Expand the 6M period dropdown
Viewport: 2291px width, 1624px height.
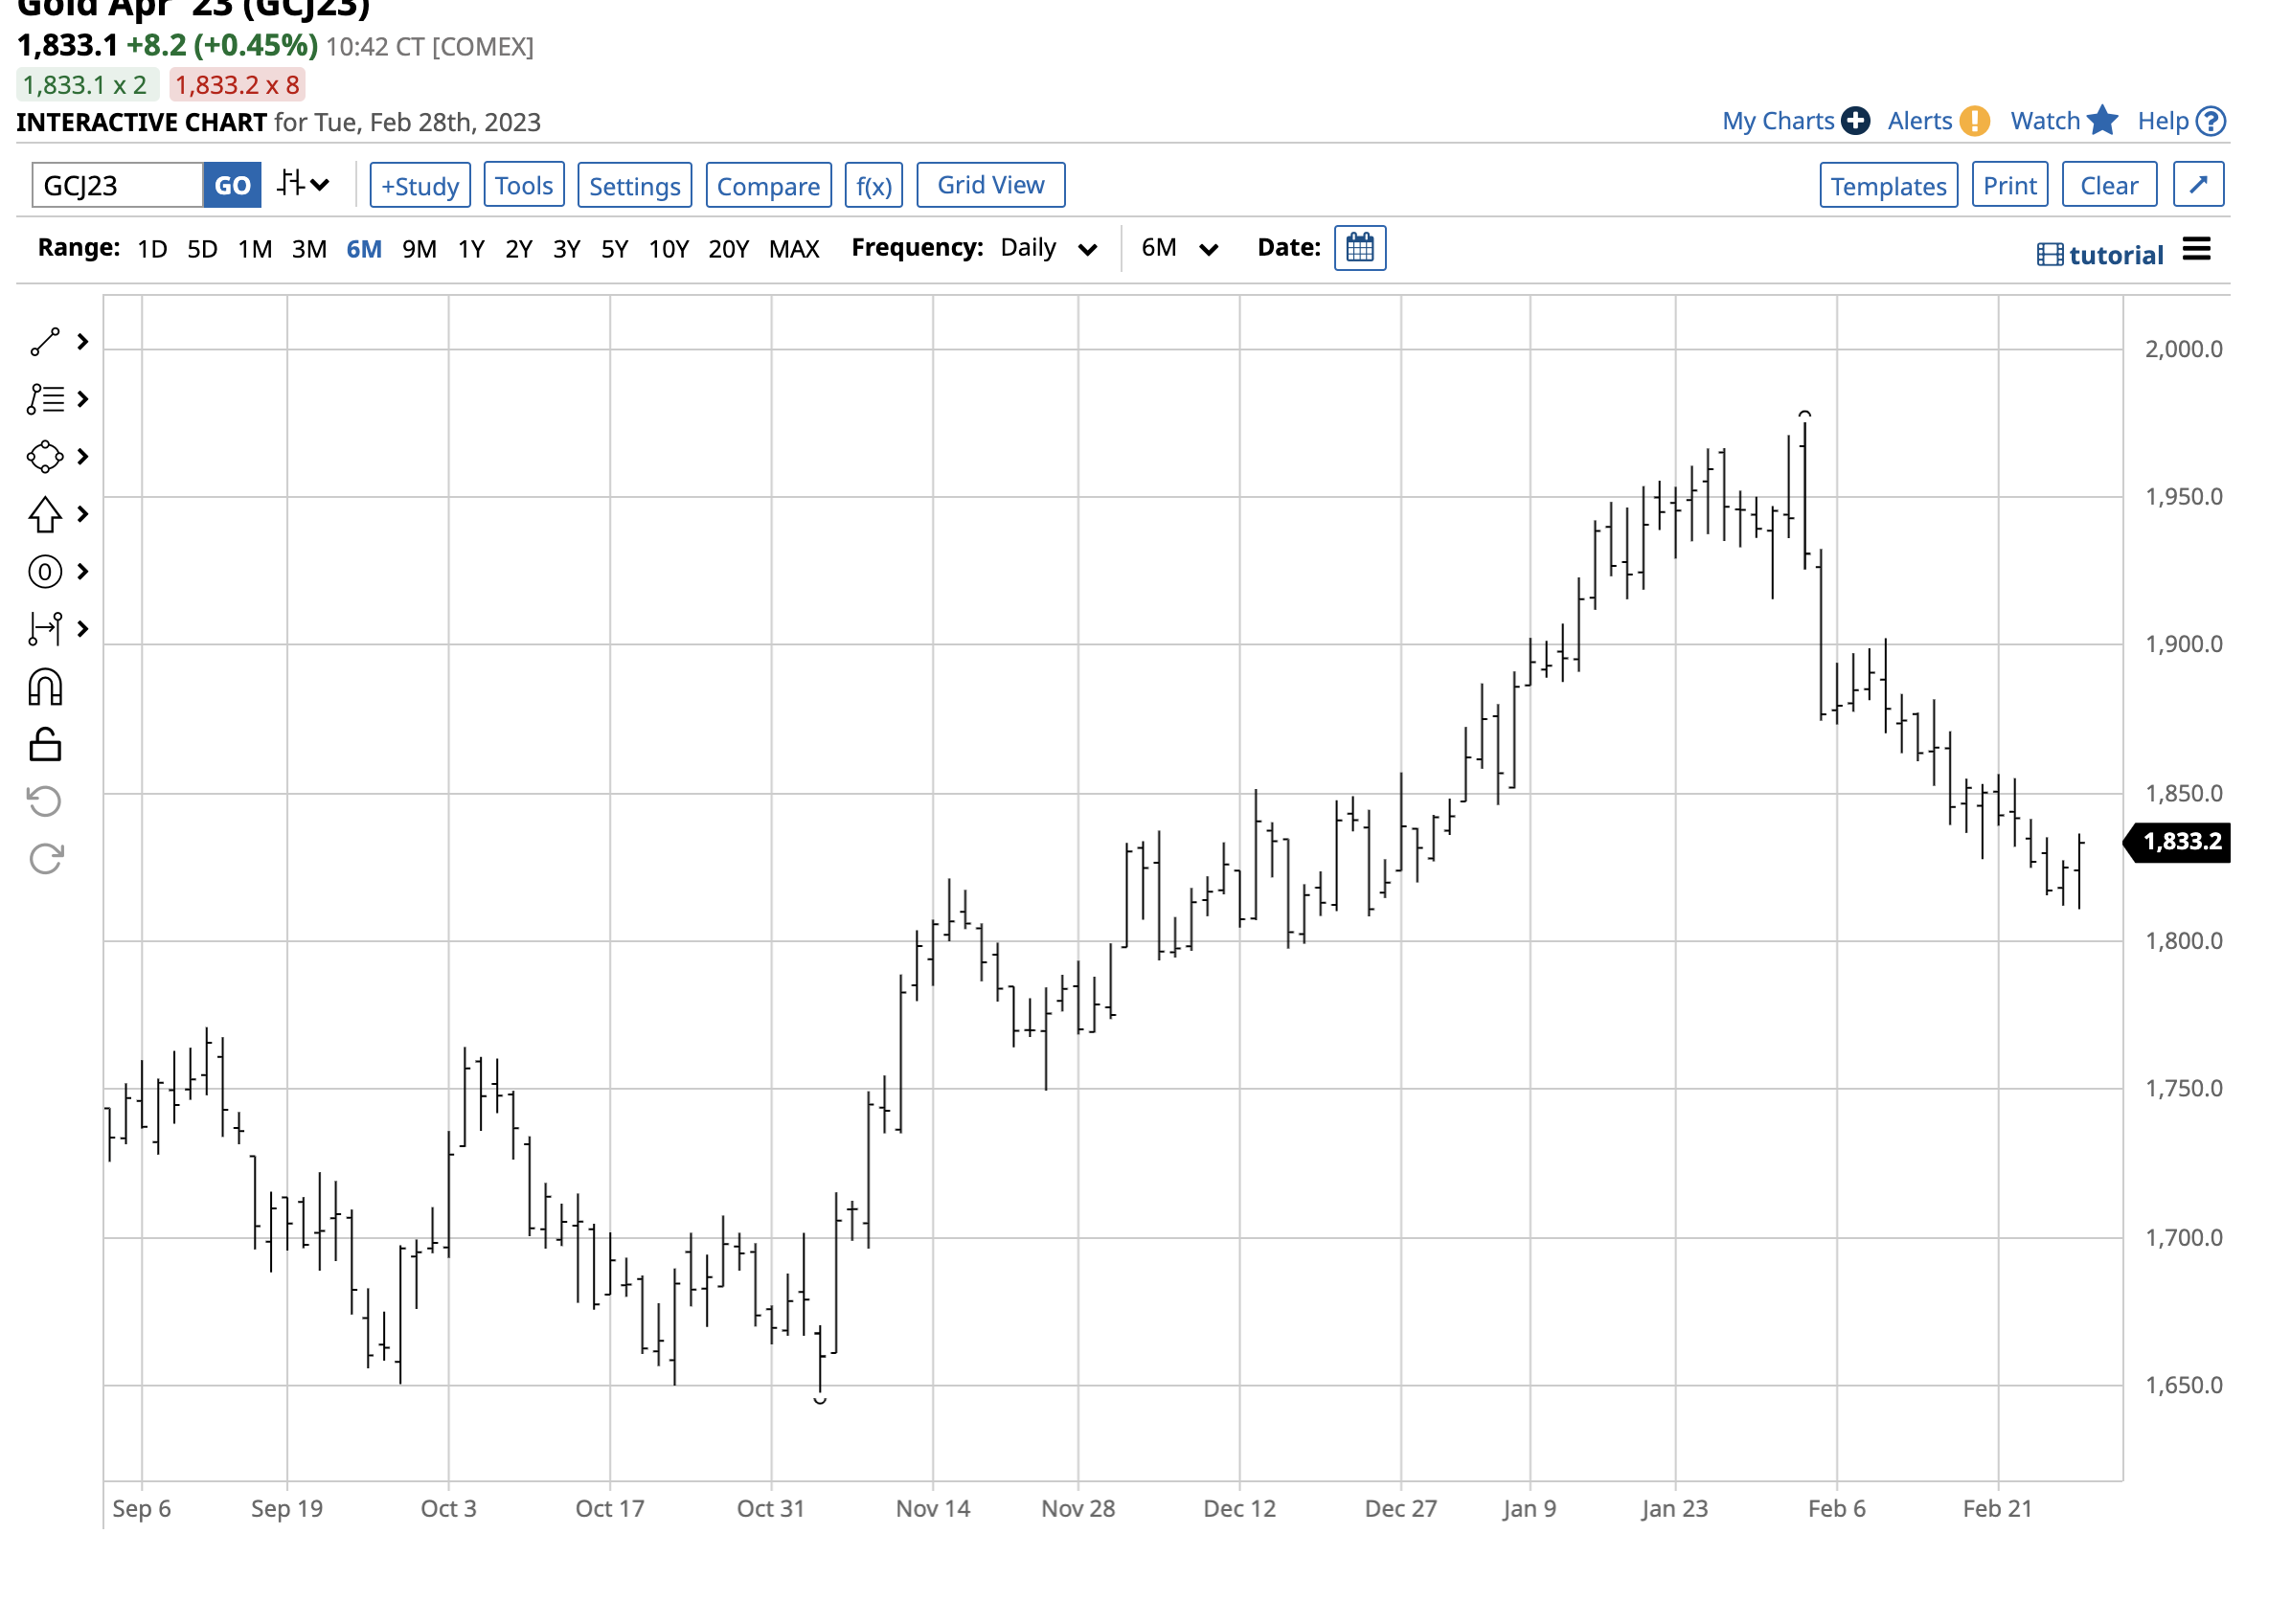pos(1178,248)
